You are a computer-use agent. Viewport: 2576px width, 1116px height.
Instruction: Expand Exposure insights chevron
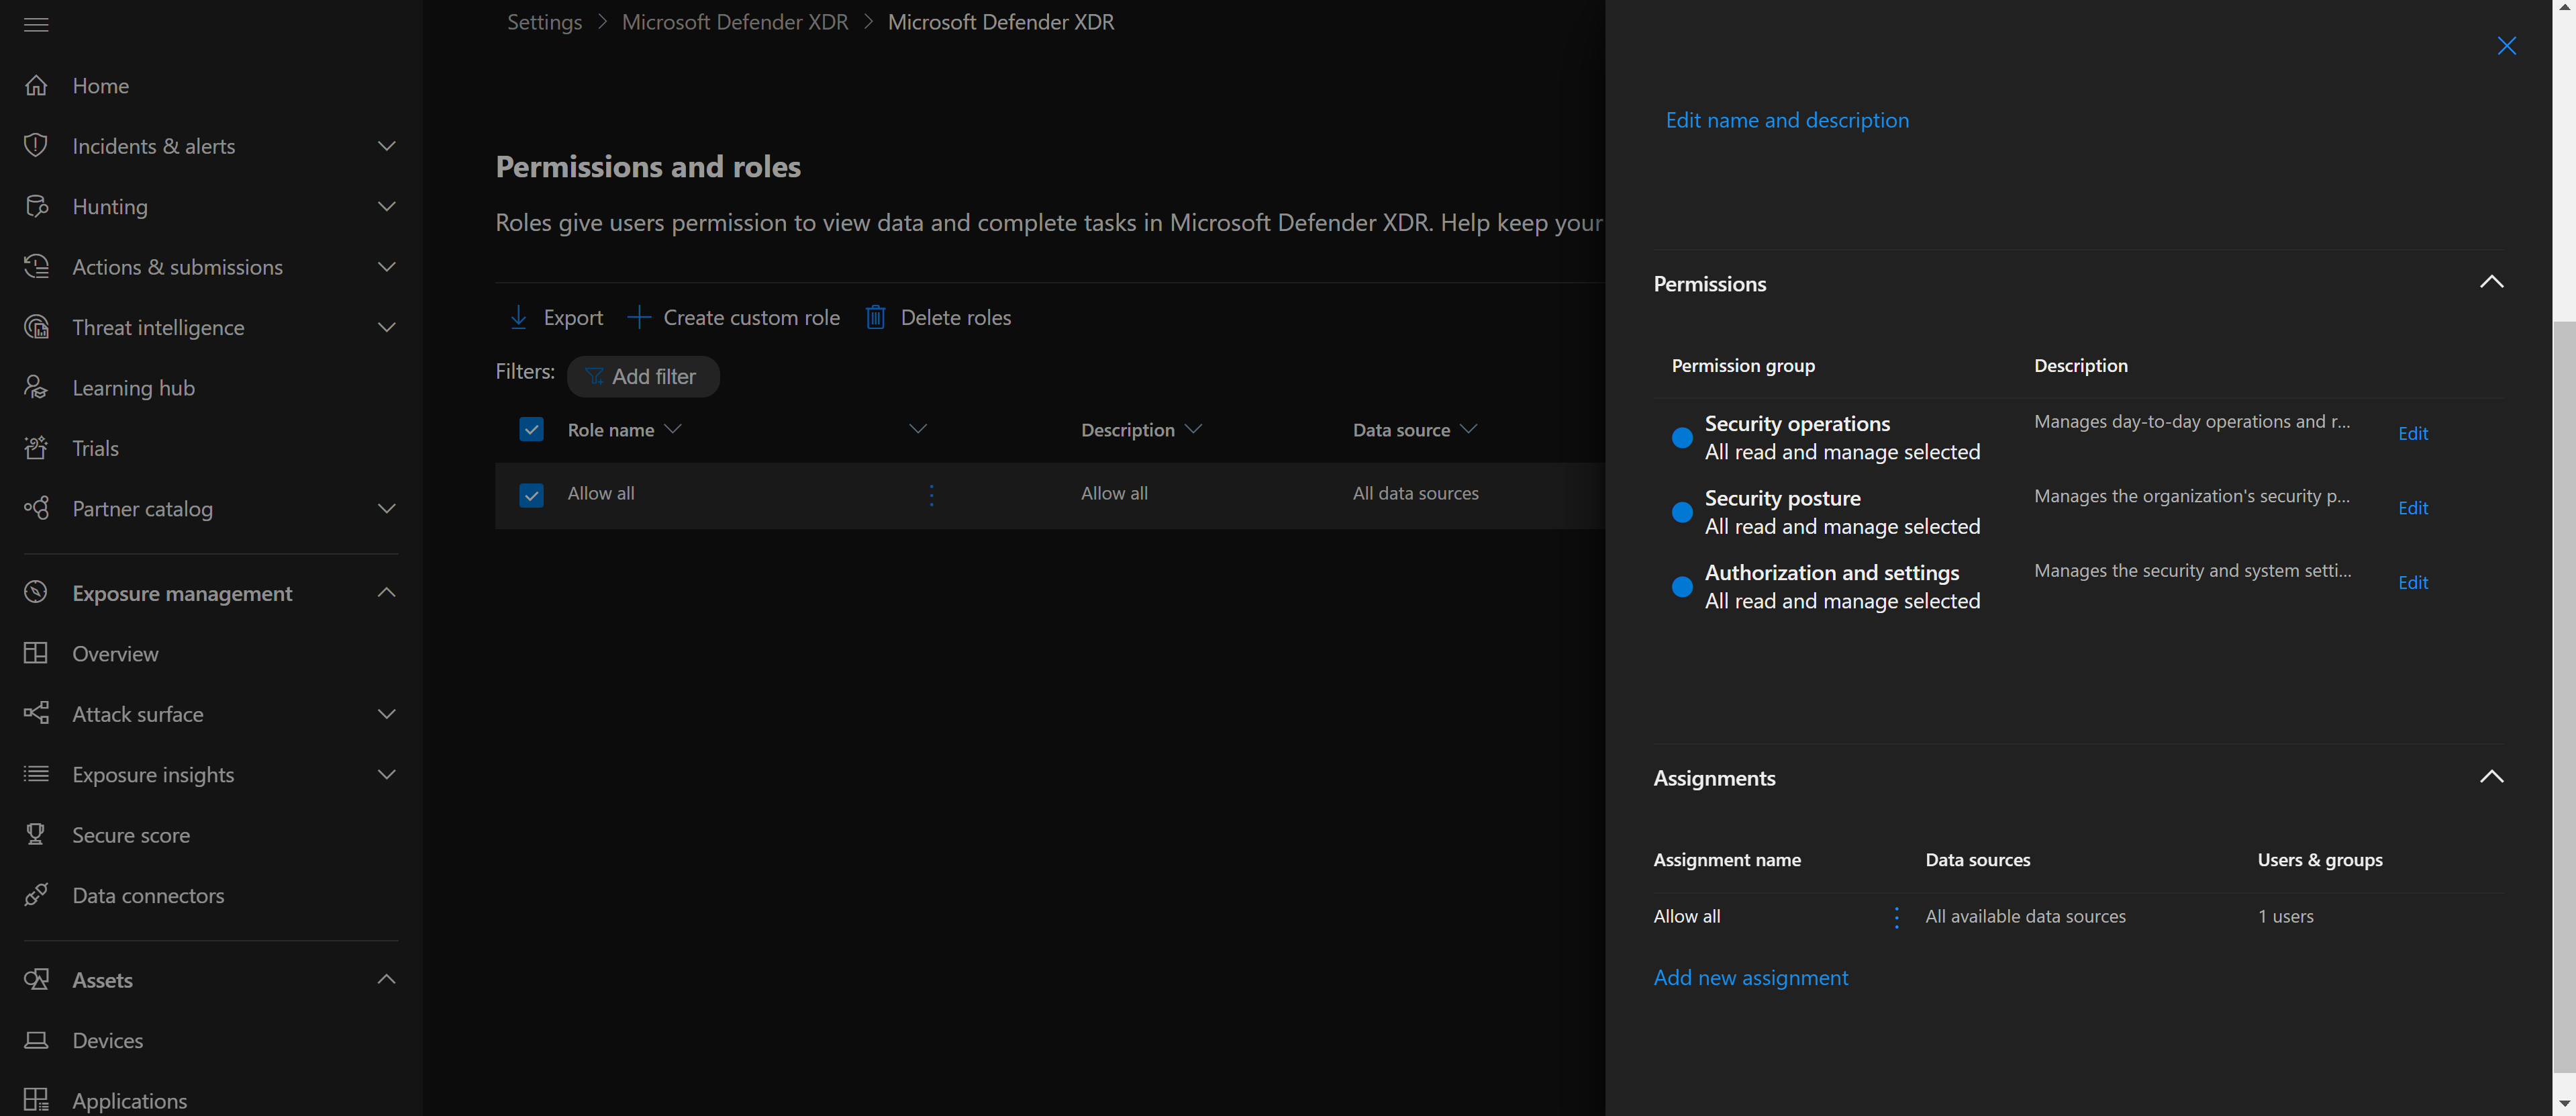(x=387, y=775)
